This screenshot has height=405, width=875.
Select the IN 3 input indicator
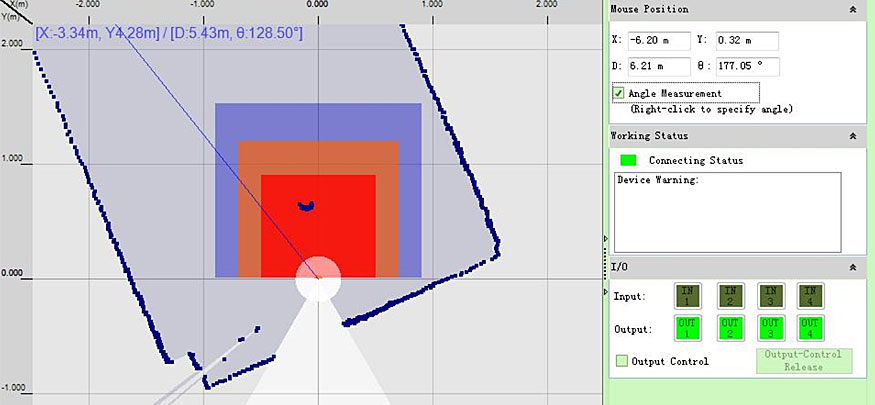[769, 296]
